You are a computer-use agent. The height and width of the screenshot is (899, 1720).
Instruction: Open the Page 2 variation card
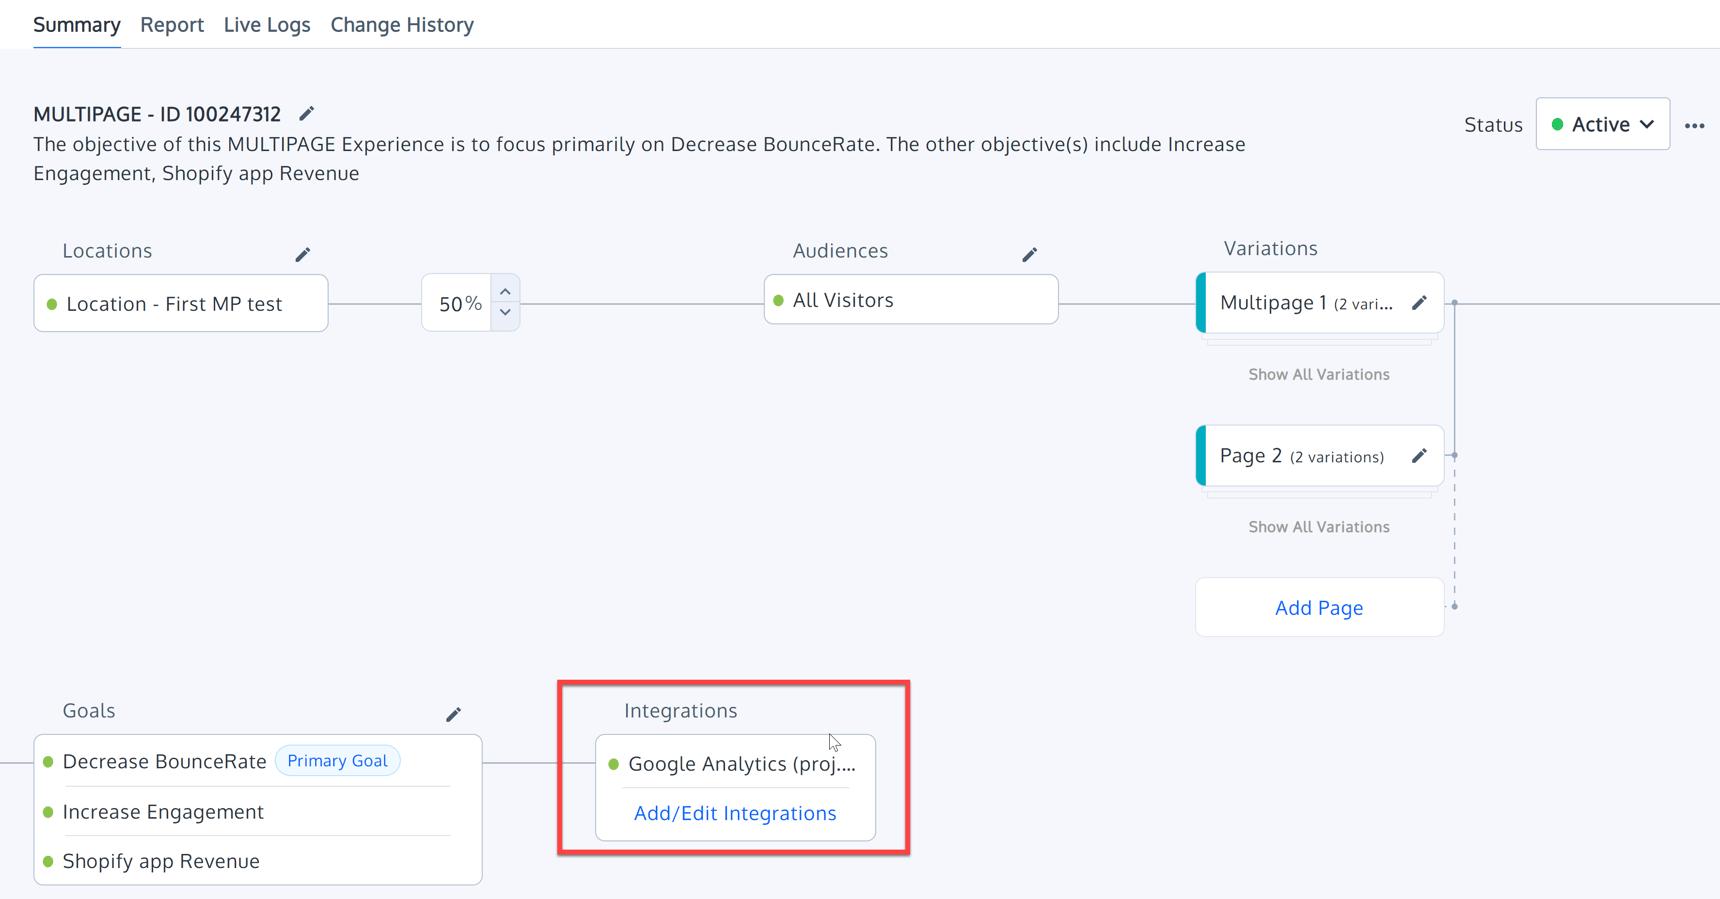tap(1319, 456)
